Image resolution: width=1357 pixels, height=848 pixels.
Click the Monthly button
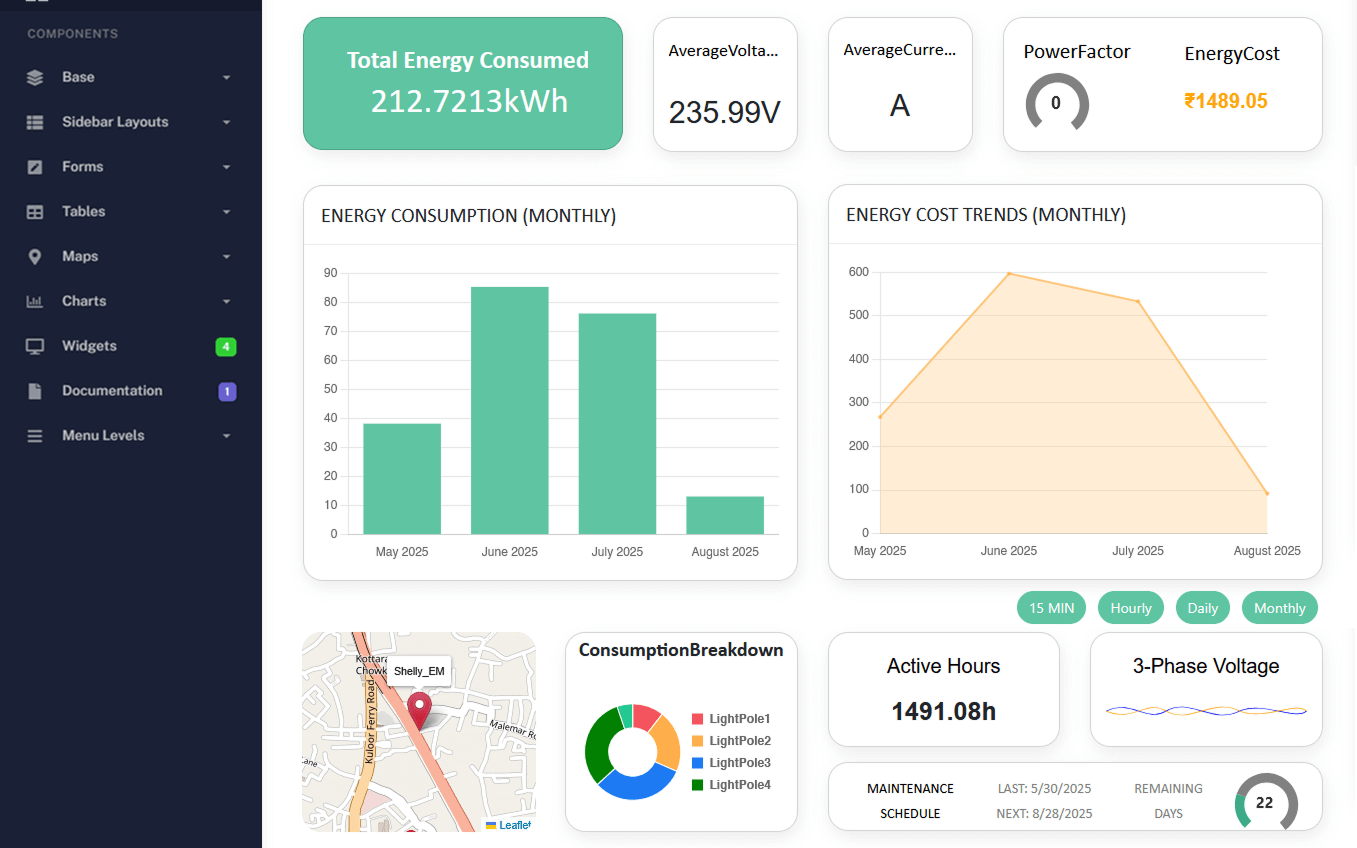[x=1279, y=607]
